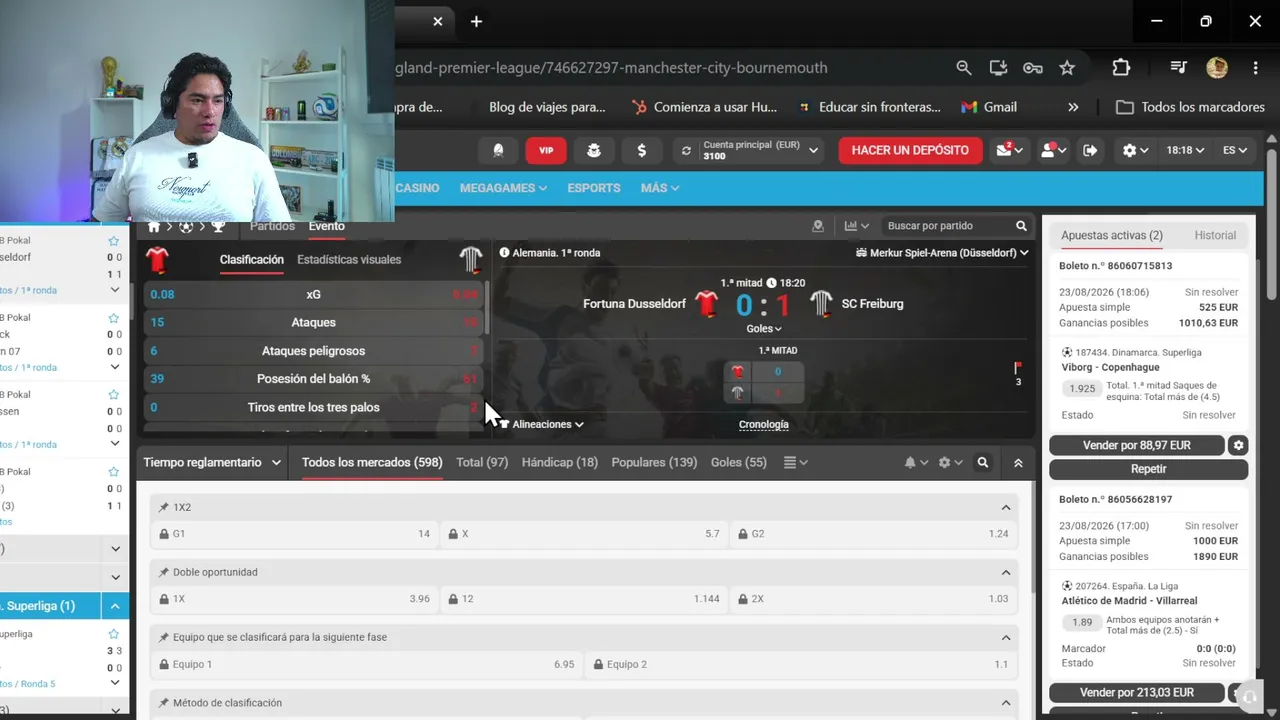
Task: Pin the Doble oportunidad market
Action: coord(164,572)
